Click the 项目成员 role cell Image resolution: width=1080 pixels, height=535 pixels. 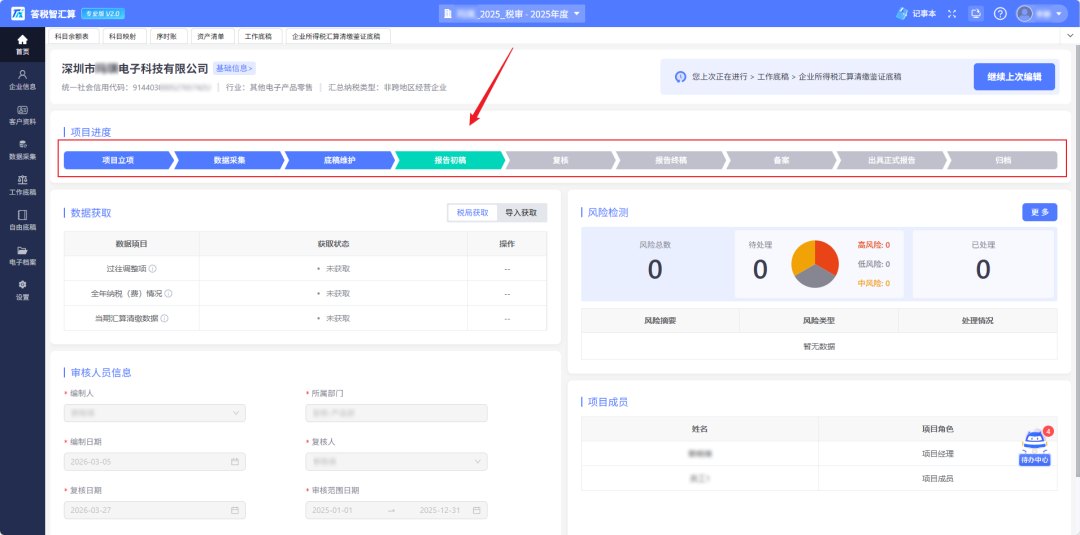pos(937,478)
